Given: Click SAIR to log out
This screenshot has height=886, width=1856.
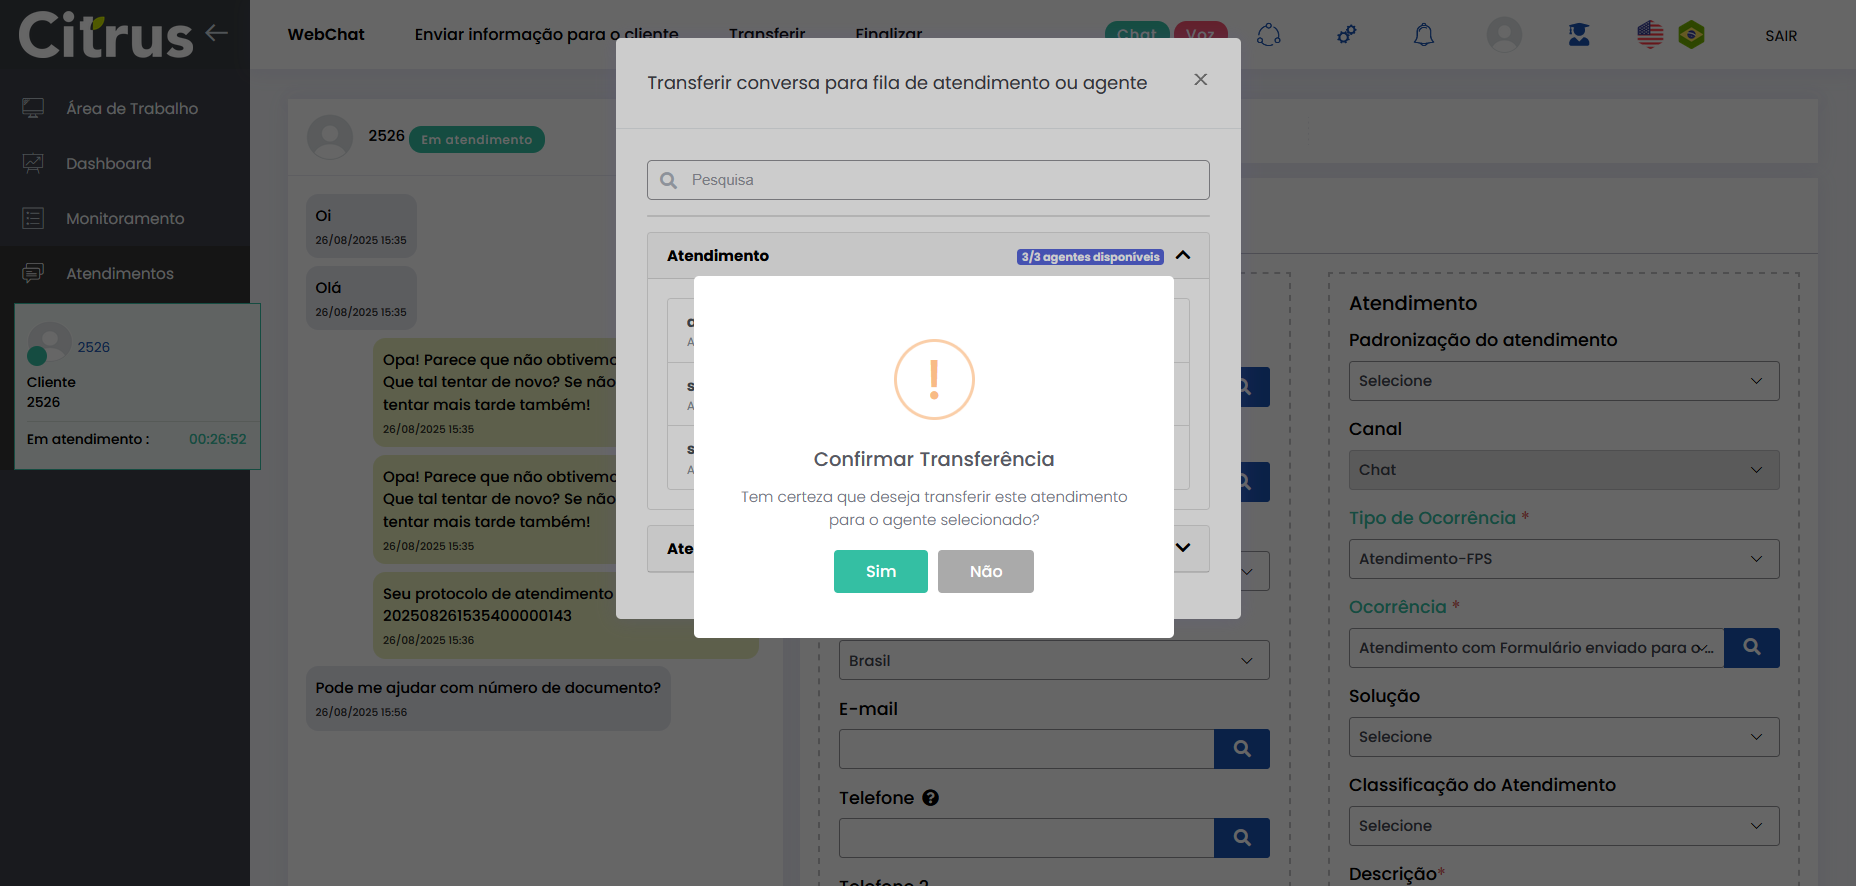Looking at the screenshot, I should tap(1780, 36).
